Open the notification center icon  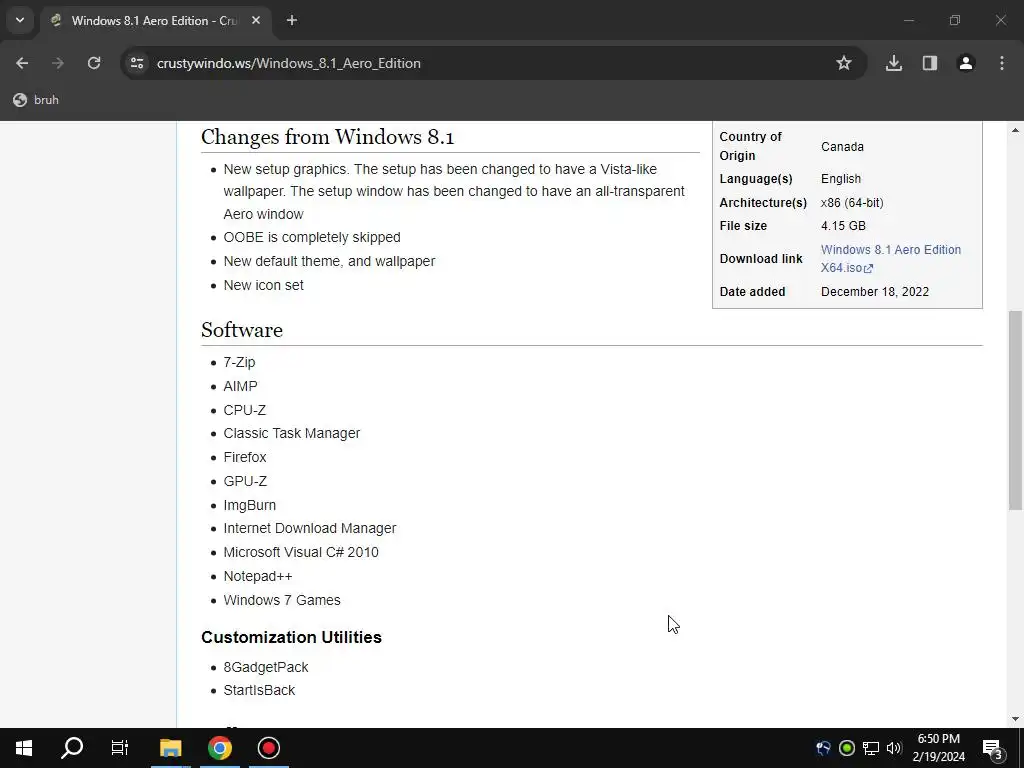pos(993,748)
